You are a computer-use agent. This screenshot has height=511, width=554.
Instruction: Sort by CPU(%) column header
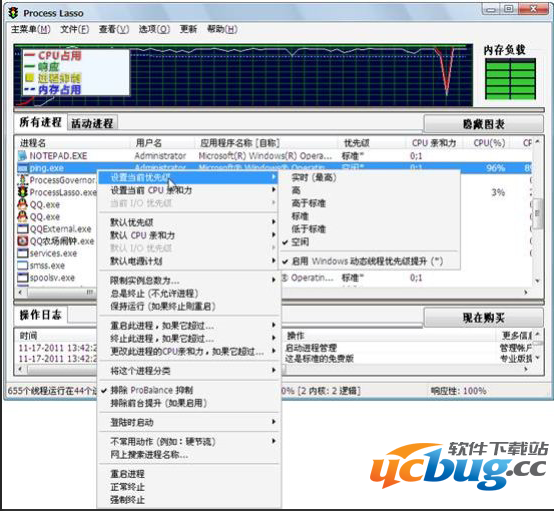tap(489, 143)
